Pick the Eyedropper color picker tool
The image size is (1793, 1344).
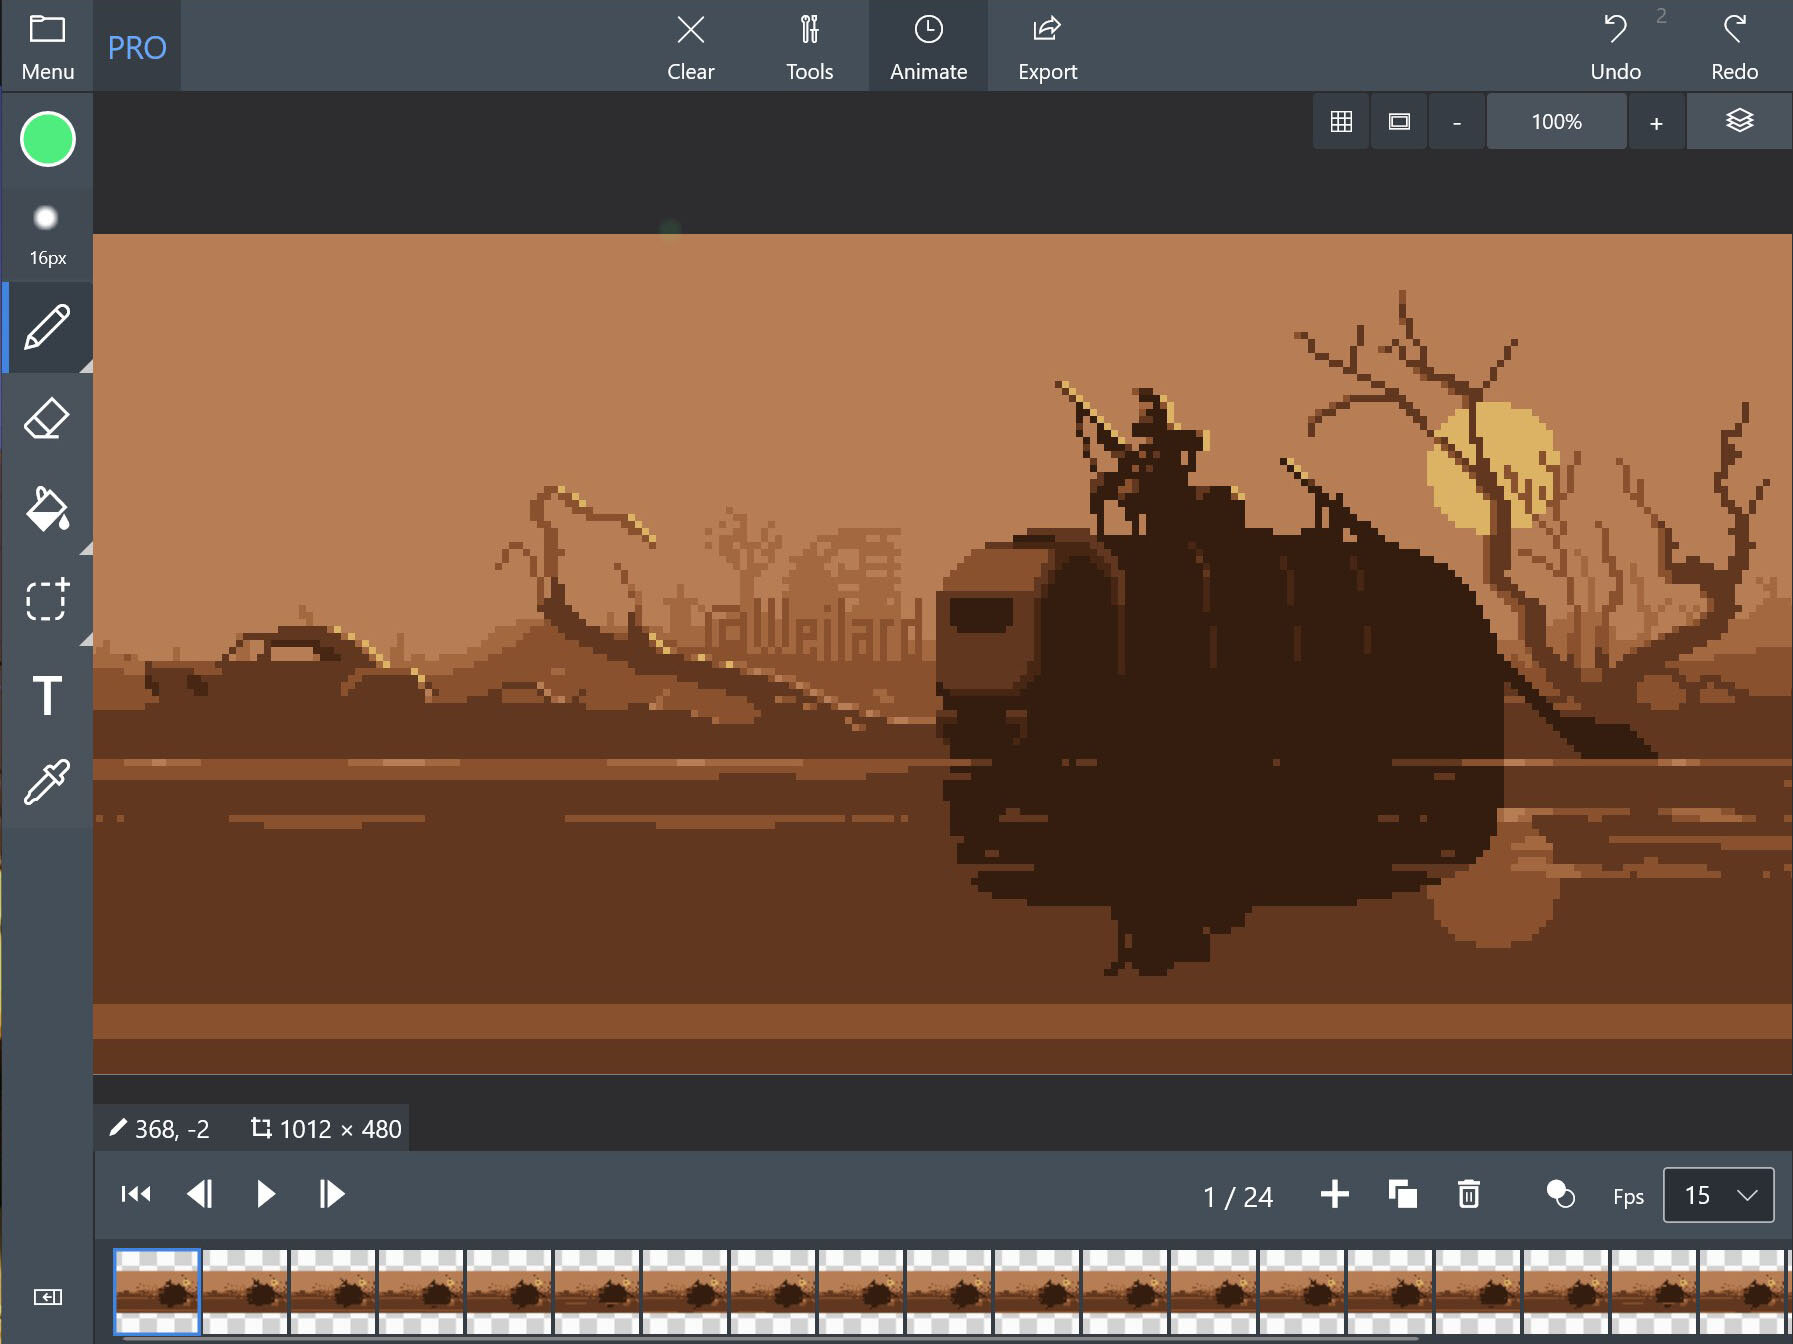point(47,782)
